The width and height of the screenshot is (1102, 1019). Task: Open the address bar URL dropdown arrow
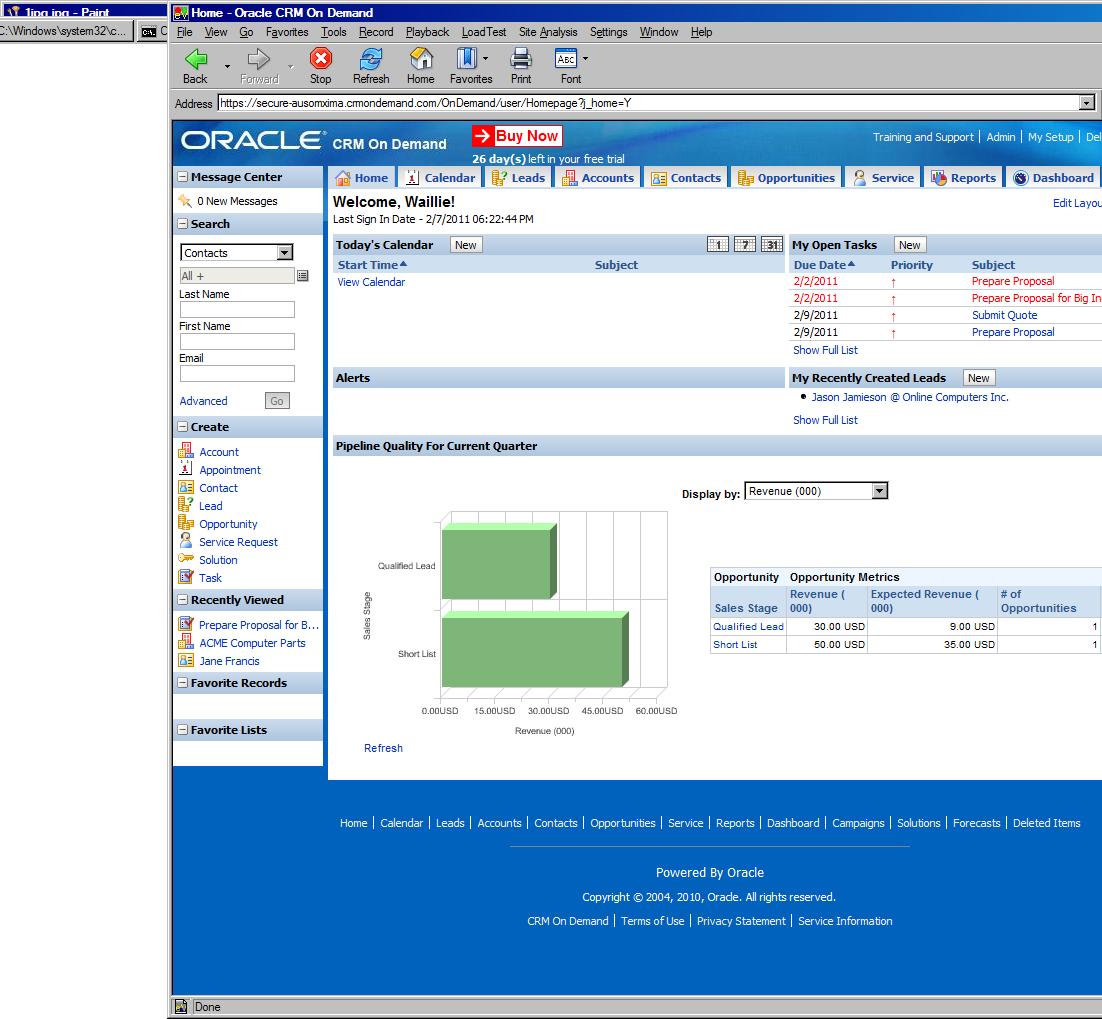(1087, 103)
